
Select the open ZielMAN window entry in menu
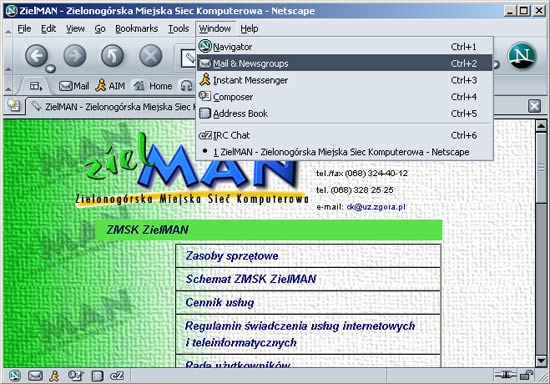(344, 152)
